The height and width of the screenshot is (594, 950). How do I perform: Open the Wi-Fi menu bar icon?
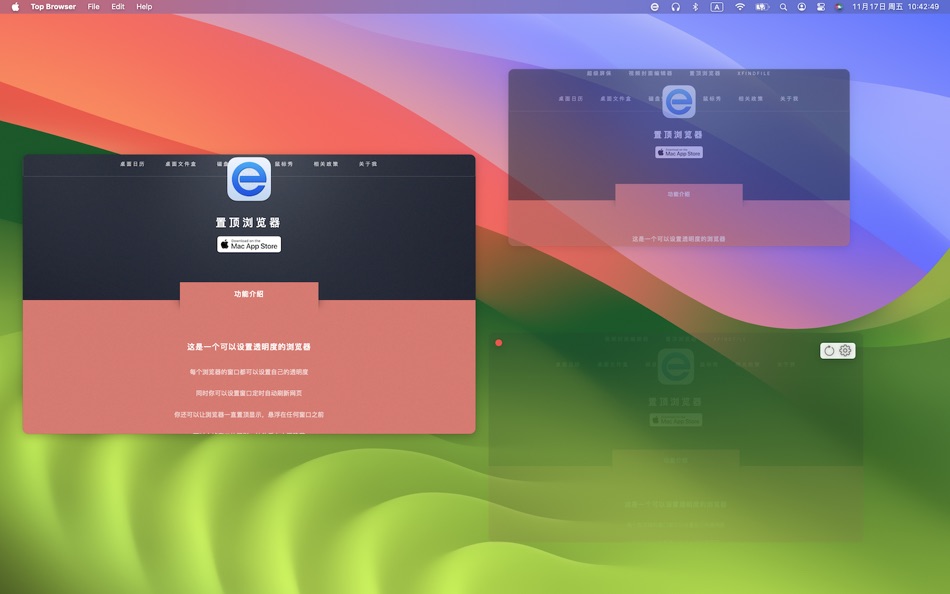click(x=740, y=7)
